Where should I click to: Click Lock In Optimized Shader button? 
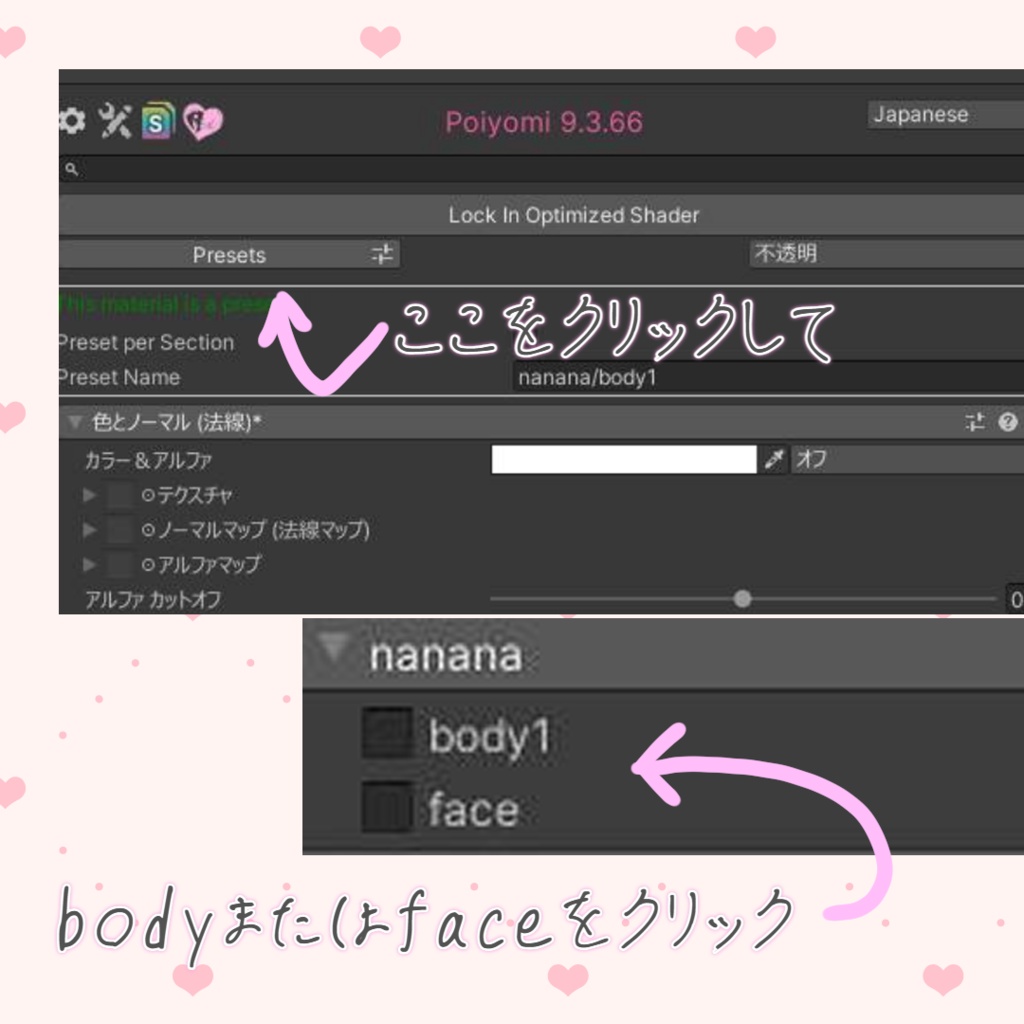541,215
